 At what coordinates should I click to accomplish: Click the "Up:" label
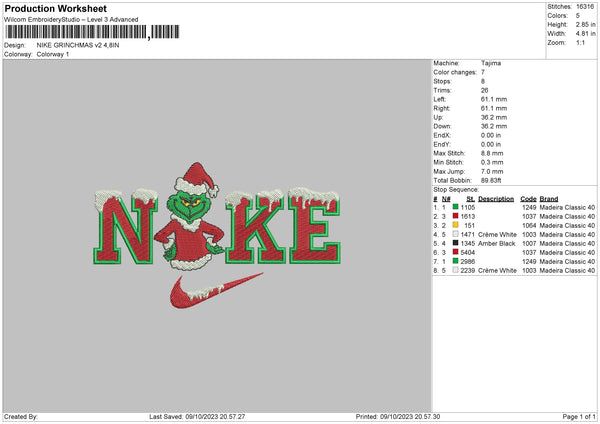[438, 117]
